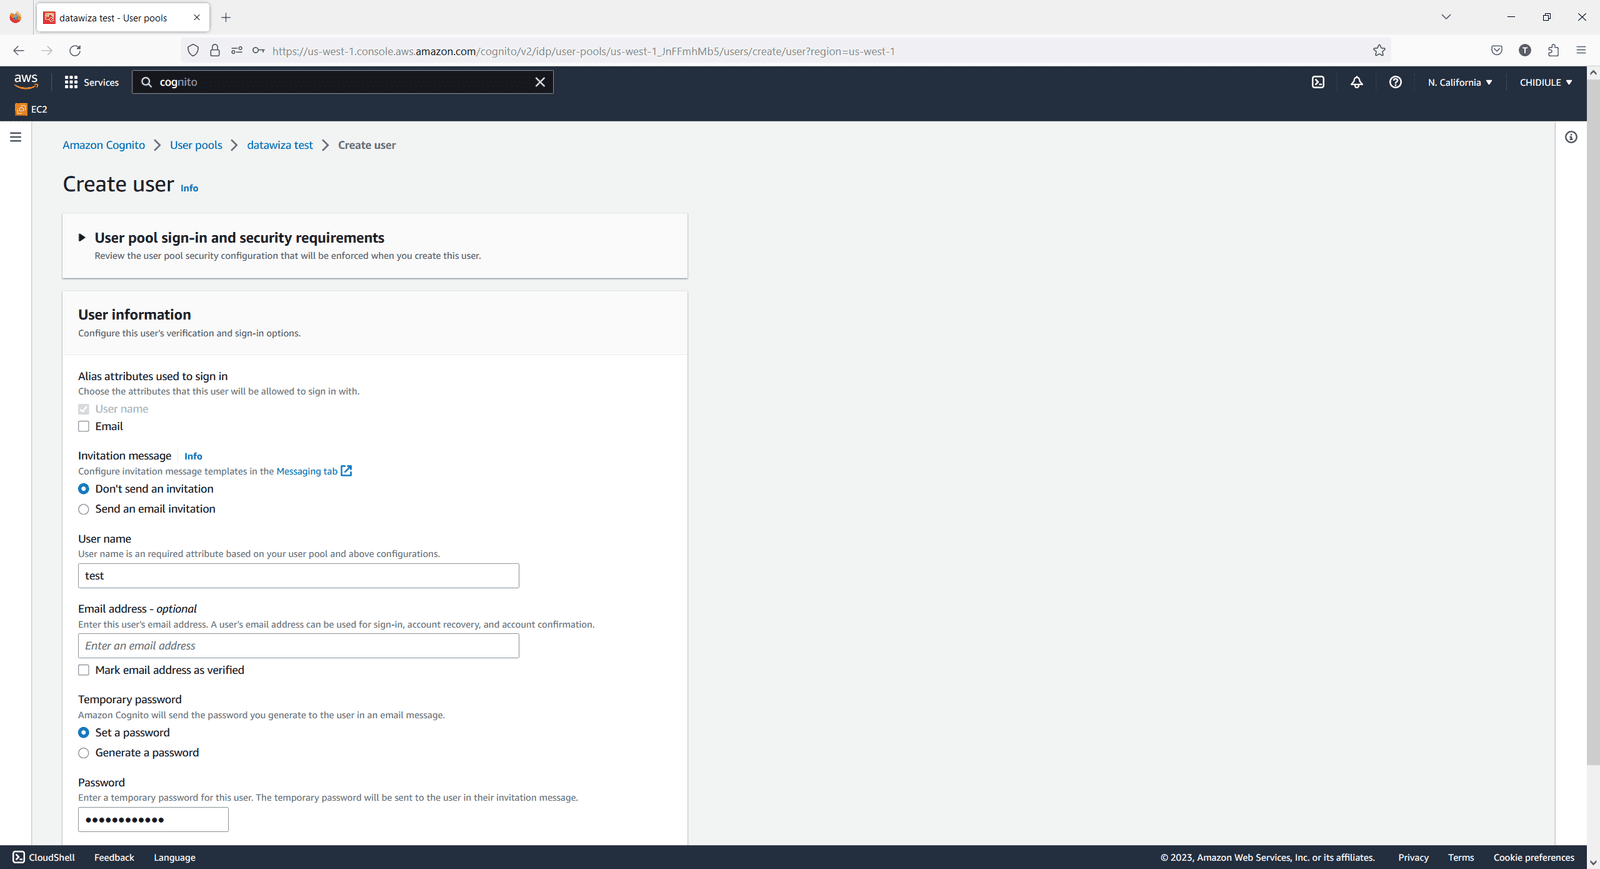Open Info link beside Invitation message
The width and height of the screenshot is (1600, 869).
pos(193,456)
